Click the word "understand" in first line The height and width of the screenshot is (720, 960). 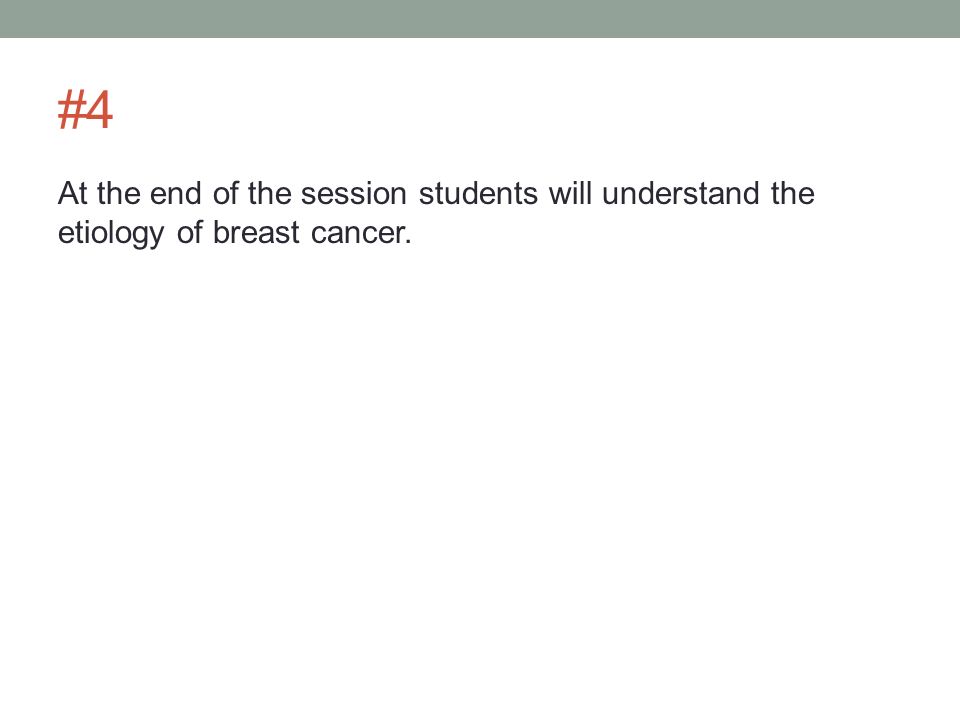point(680,193)
